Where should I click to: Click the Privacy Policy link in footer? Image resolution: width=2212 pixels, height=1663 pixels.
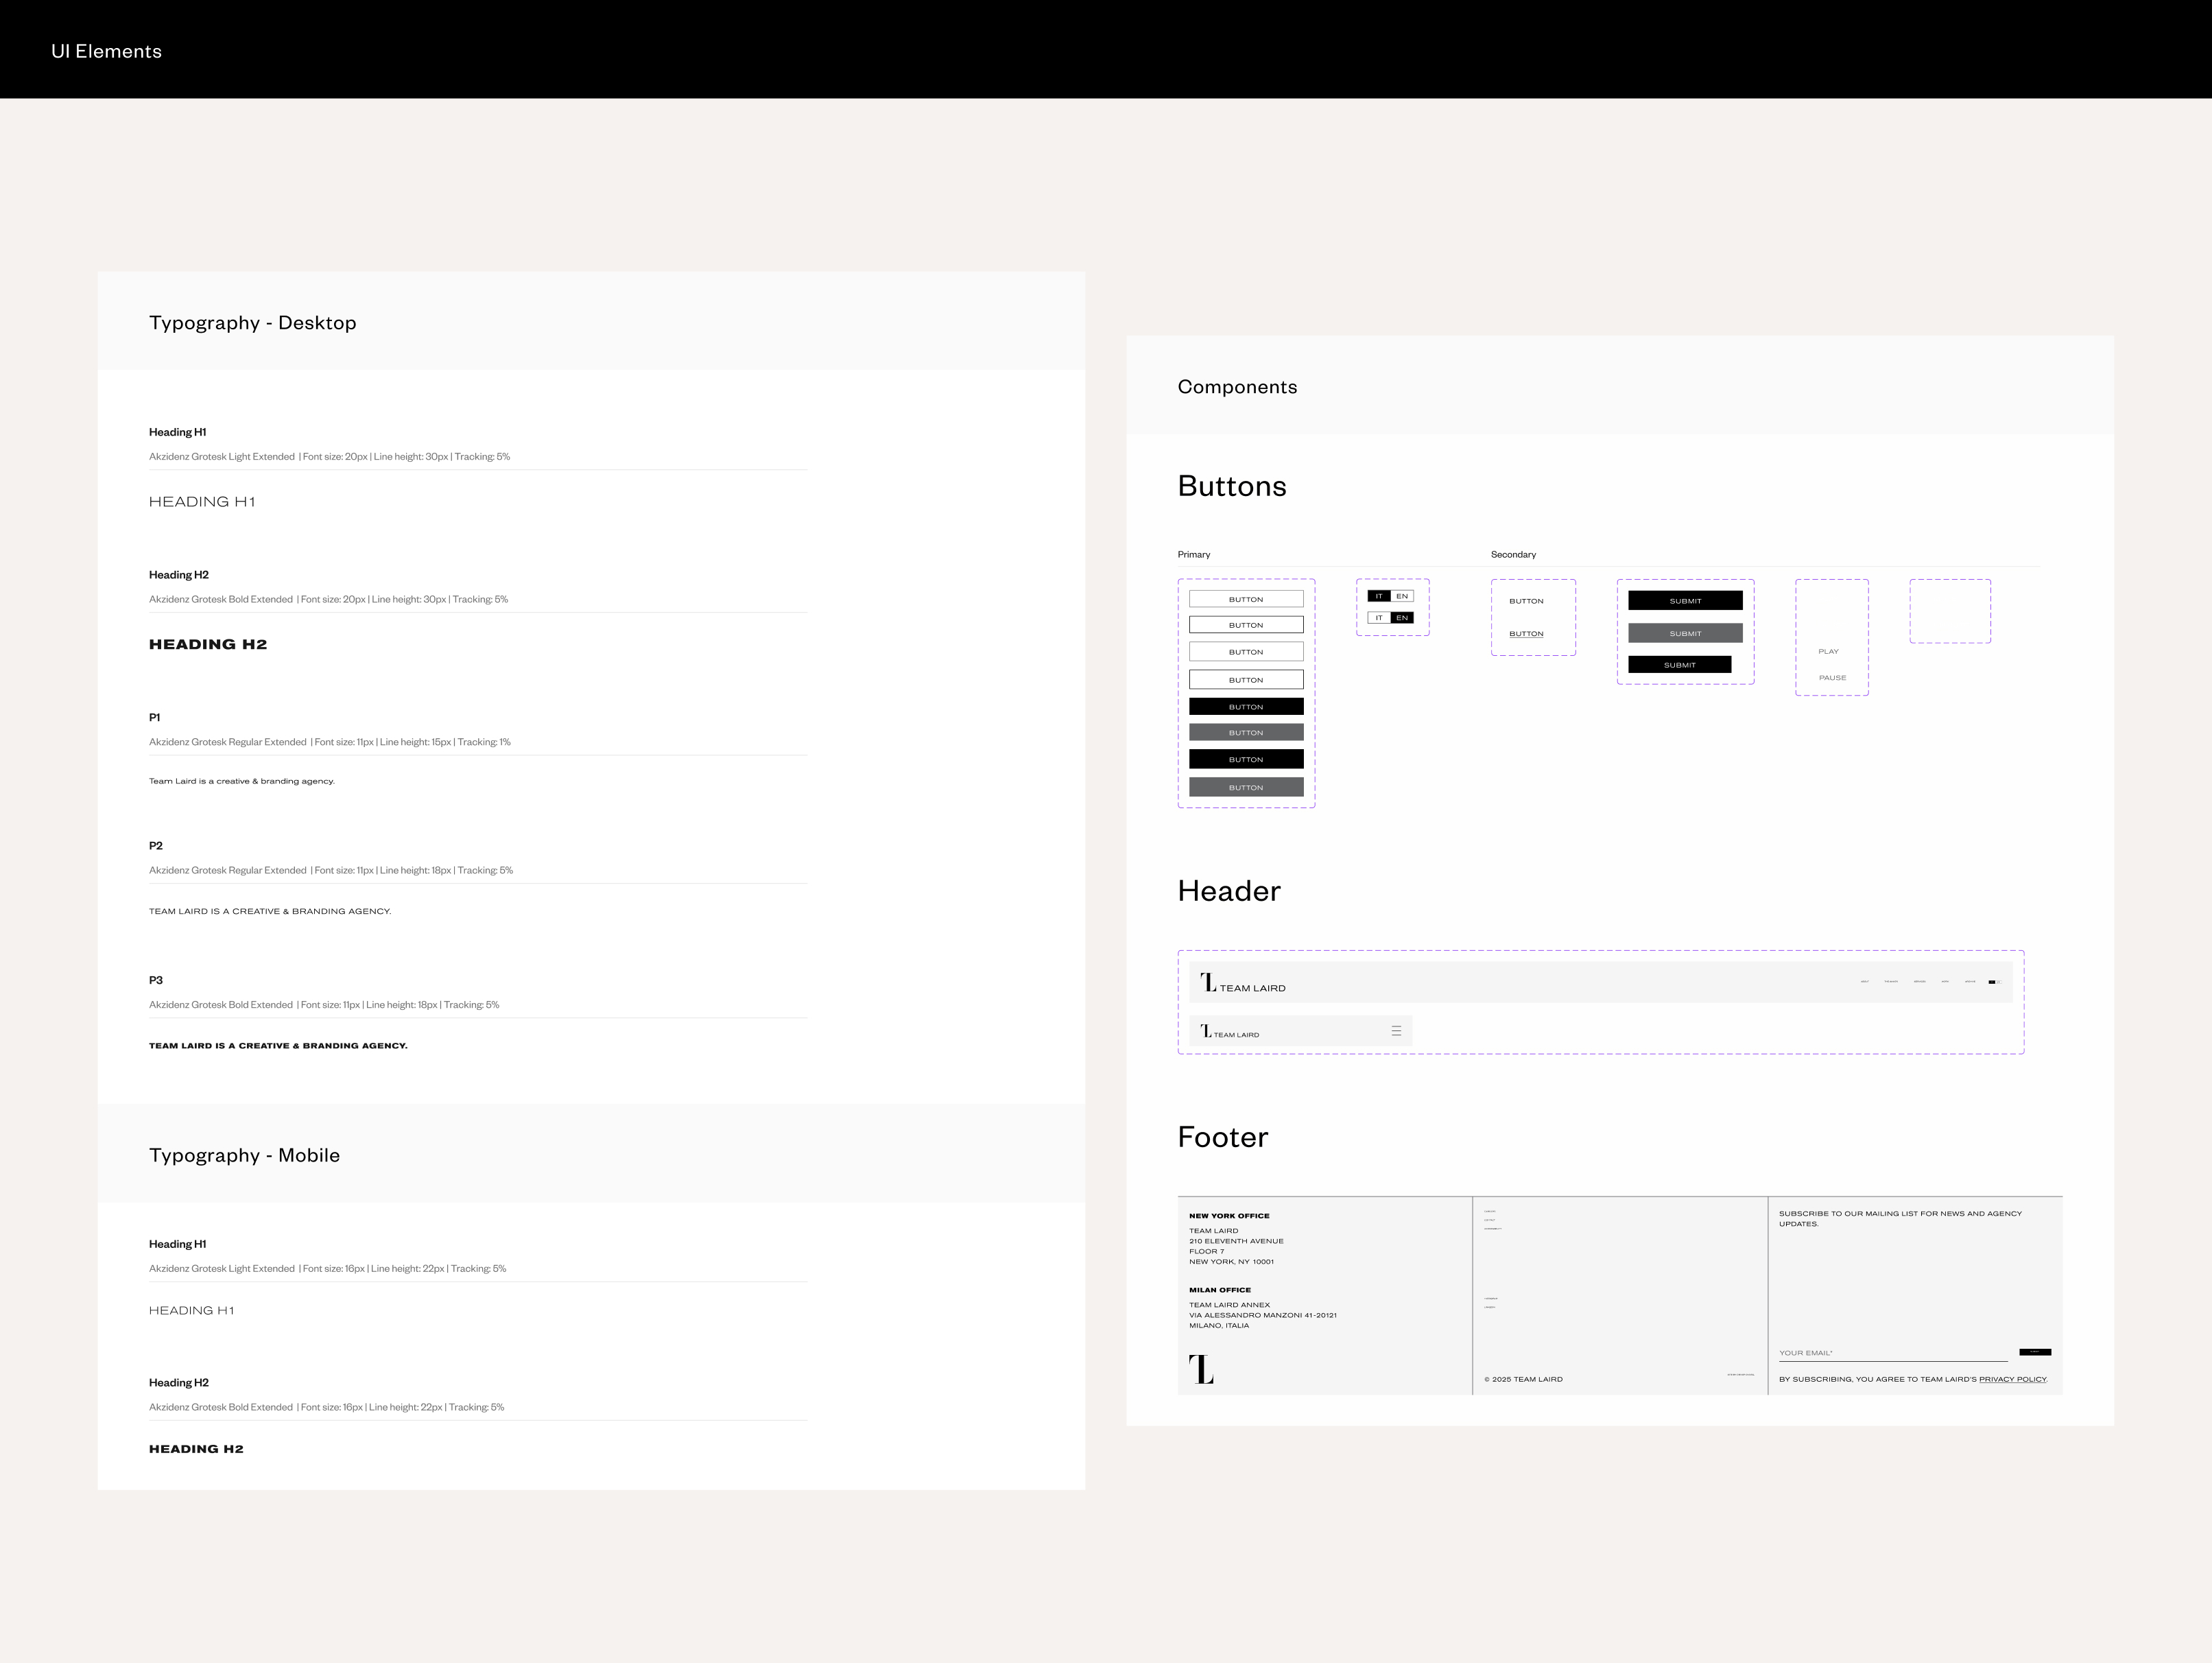2012,1380
